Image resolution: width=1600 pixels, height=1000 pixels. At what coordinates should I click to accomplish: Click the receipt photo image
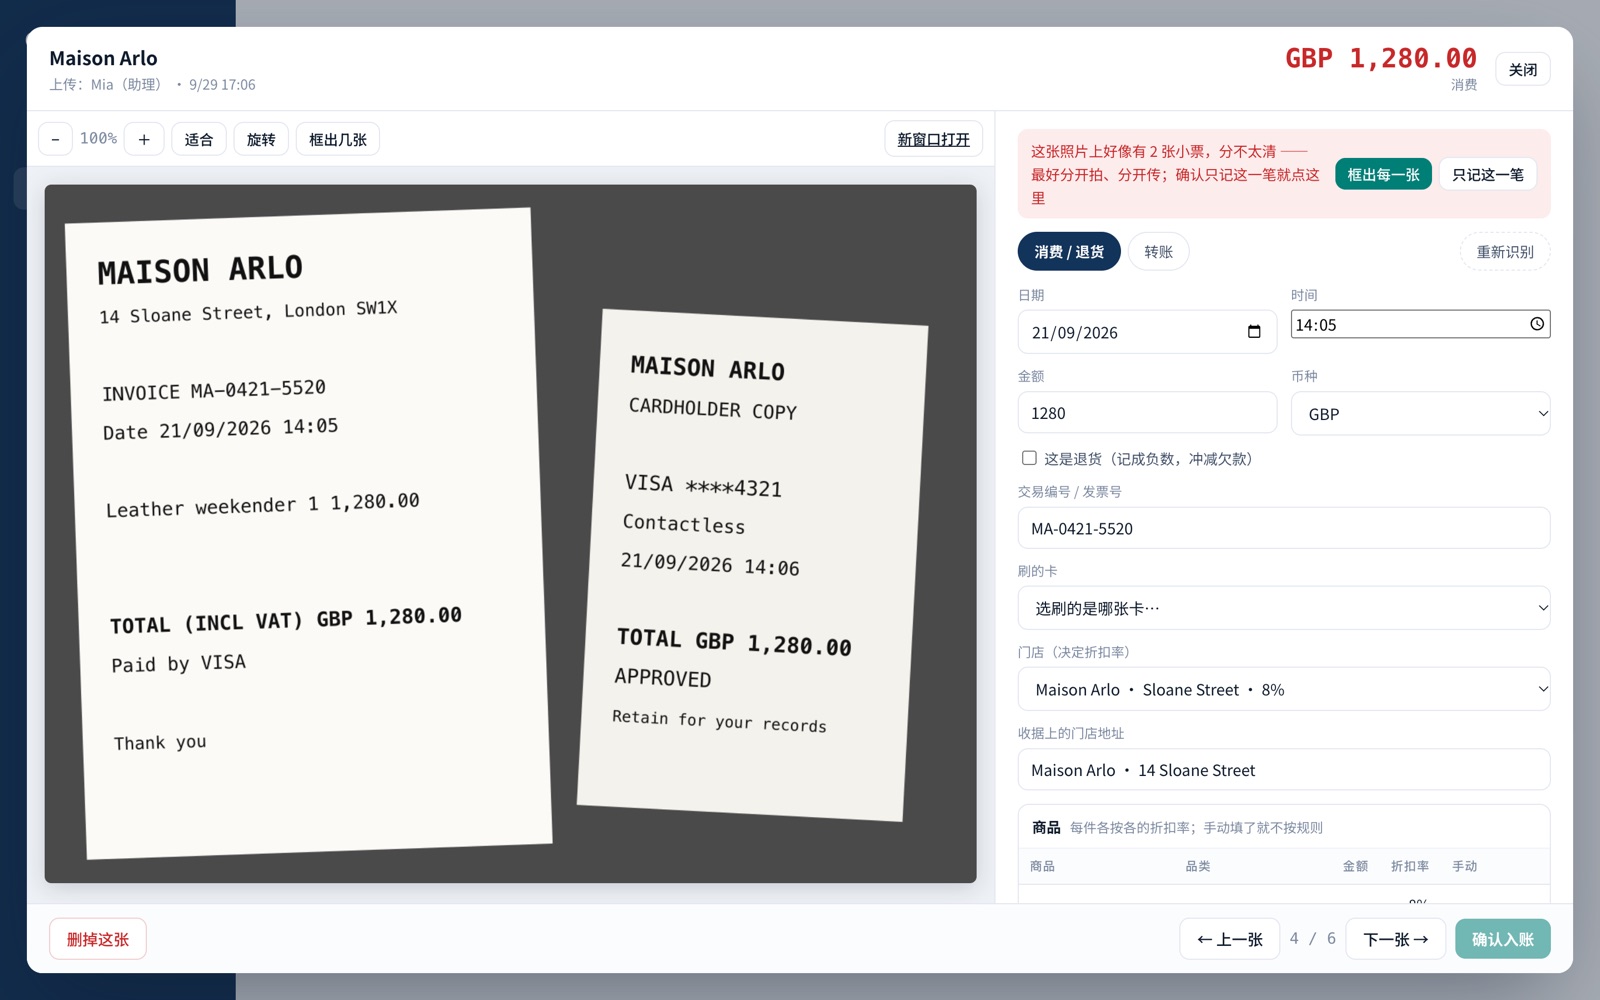click(x=510, y=533)
